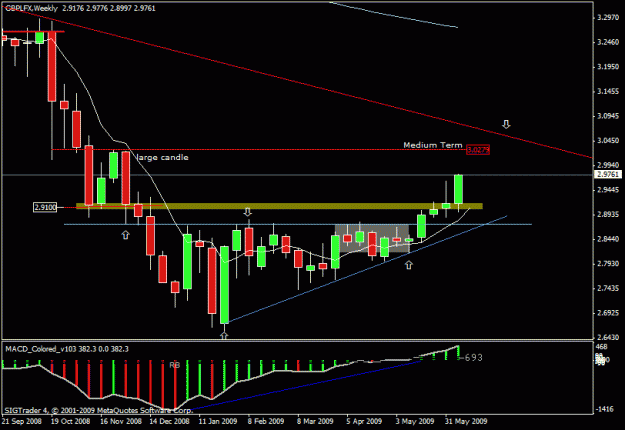Click the 3.1950 price axis value

pos(608,67)
